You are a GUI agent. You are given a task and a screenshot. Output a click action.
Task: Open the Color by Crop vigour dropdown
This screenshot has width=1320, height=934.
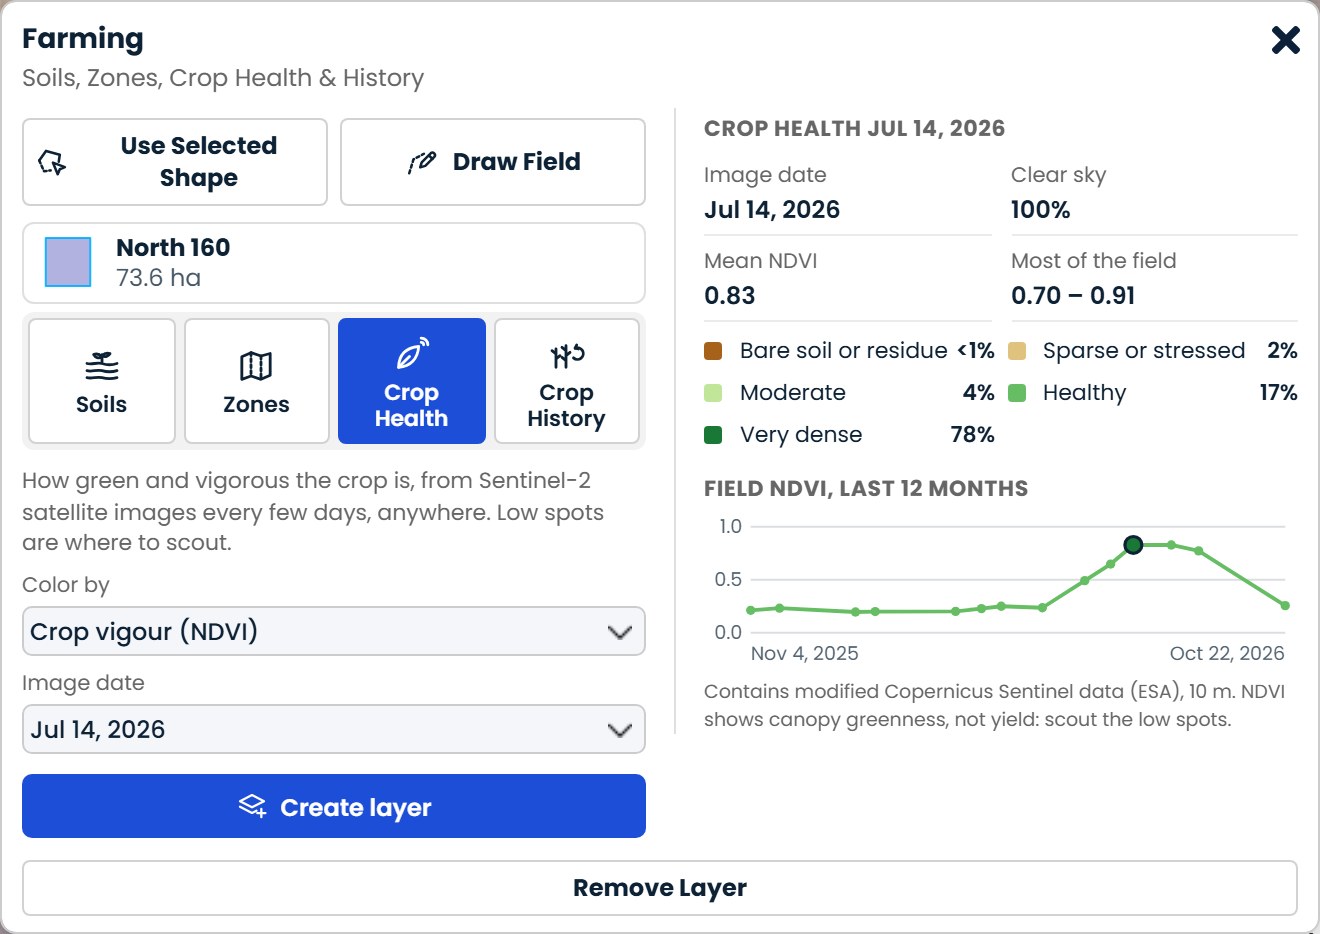[334, 631]
